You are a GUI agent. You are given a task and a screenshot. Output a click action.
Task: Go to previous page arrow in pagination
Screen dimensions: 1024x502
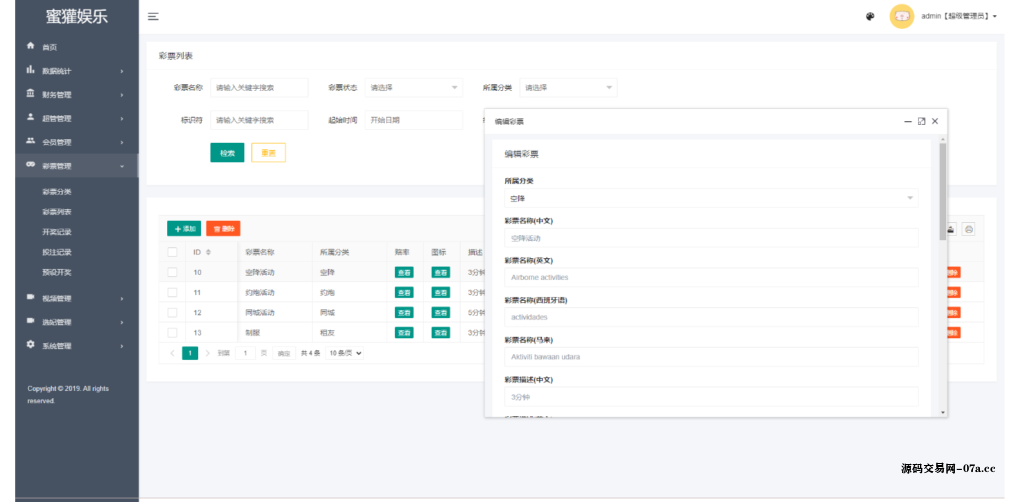pos(172,353)
